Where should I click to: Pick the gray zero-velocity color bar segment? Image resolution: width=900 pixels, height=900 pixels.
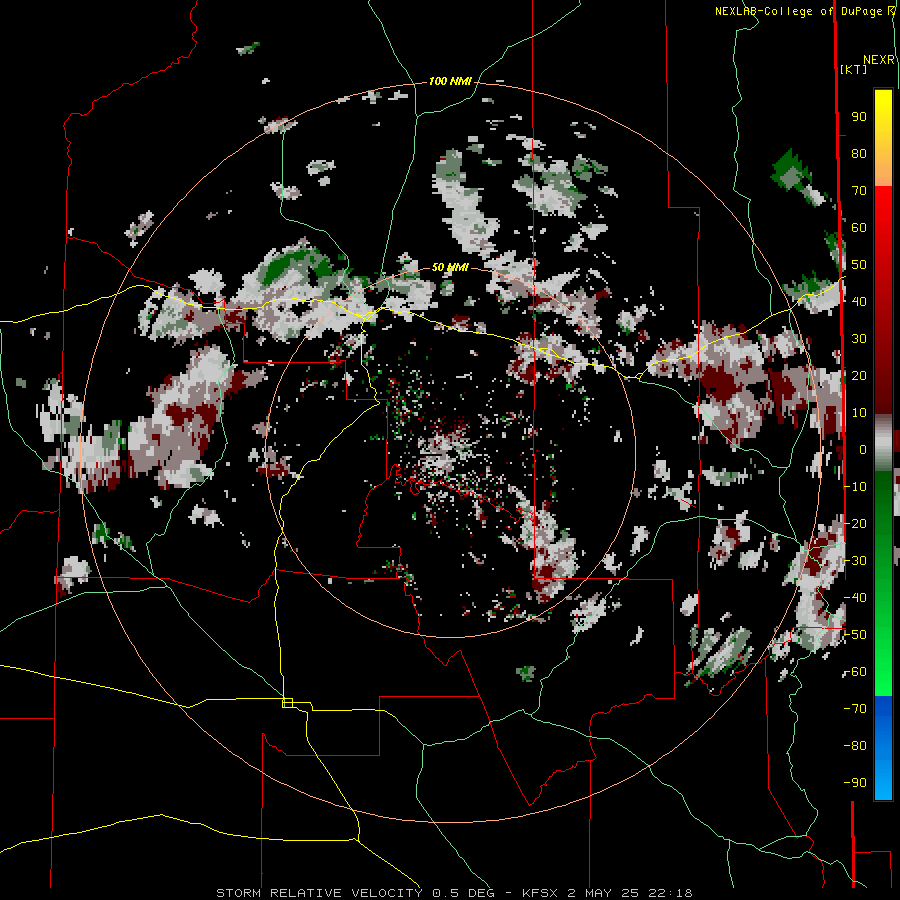tap(883, 443)
